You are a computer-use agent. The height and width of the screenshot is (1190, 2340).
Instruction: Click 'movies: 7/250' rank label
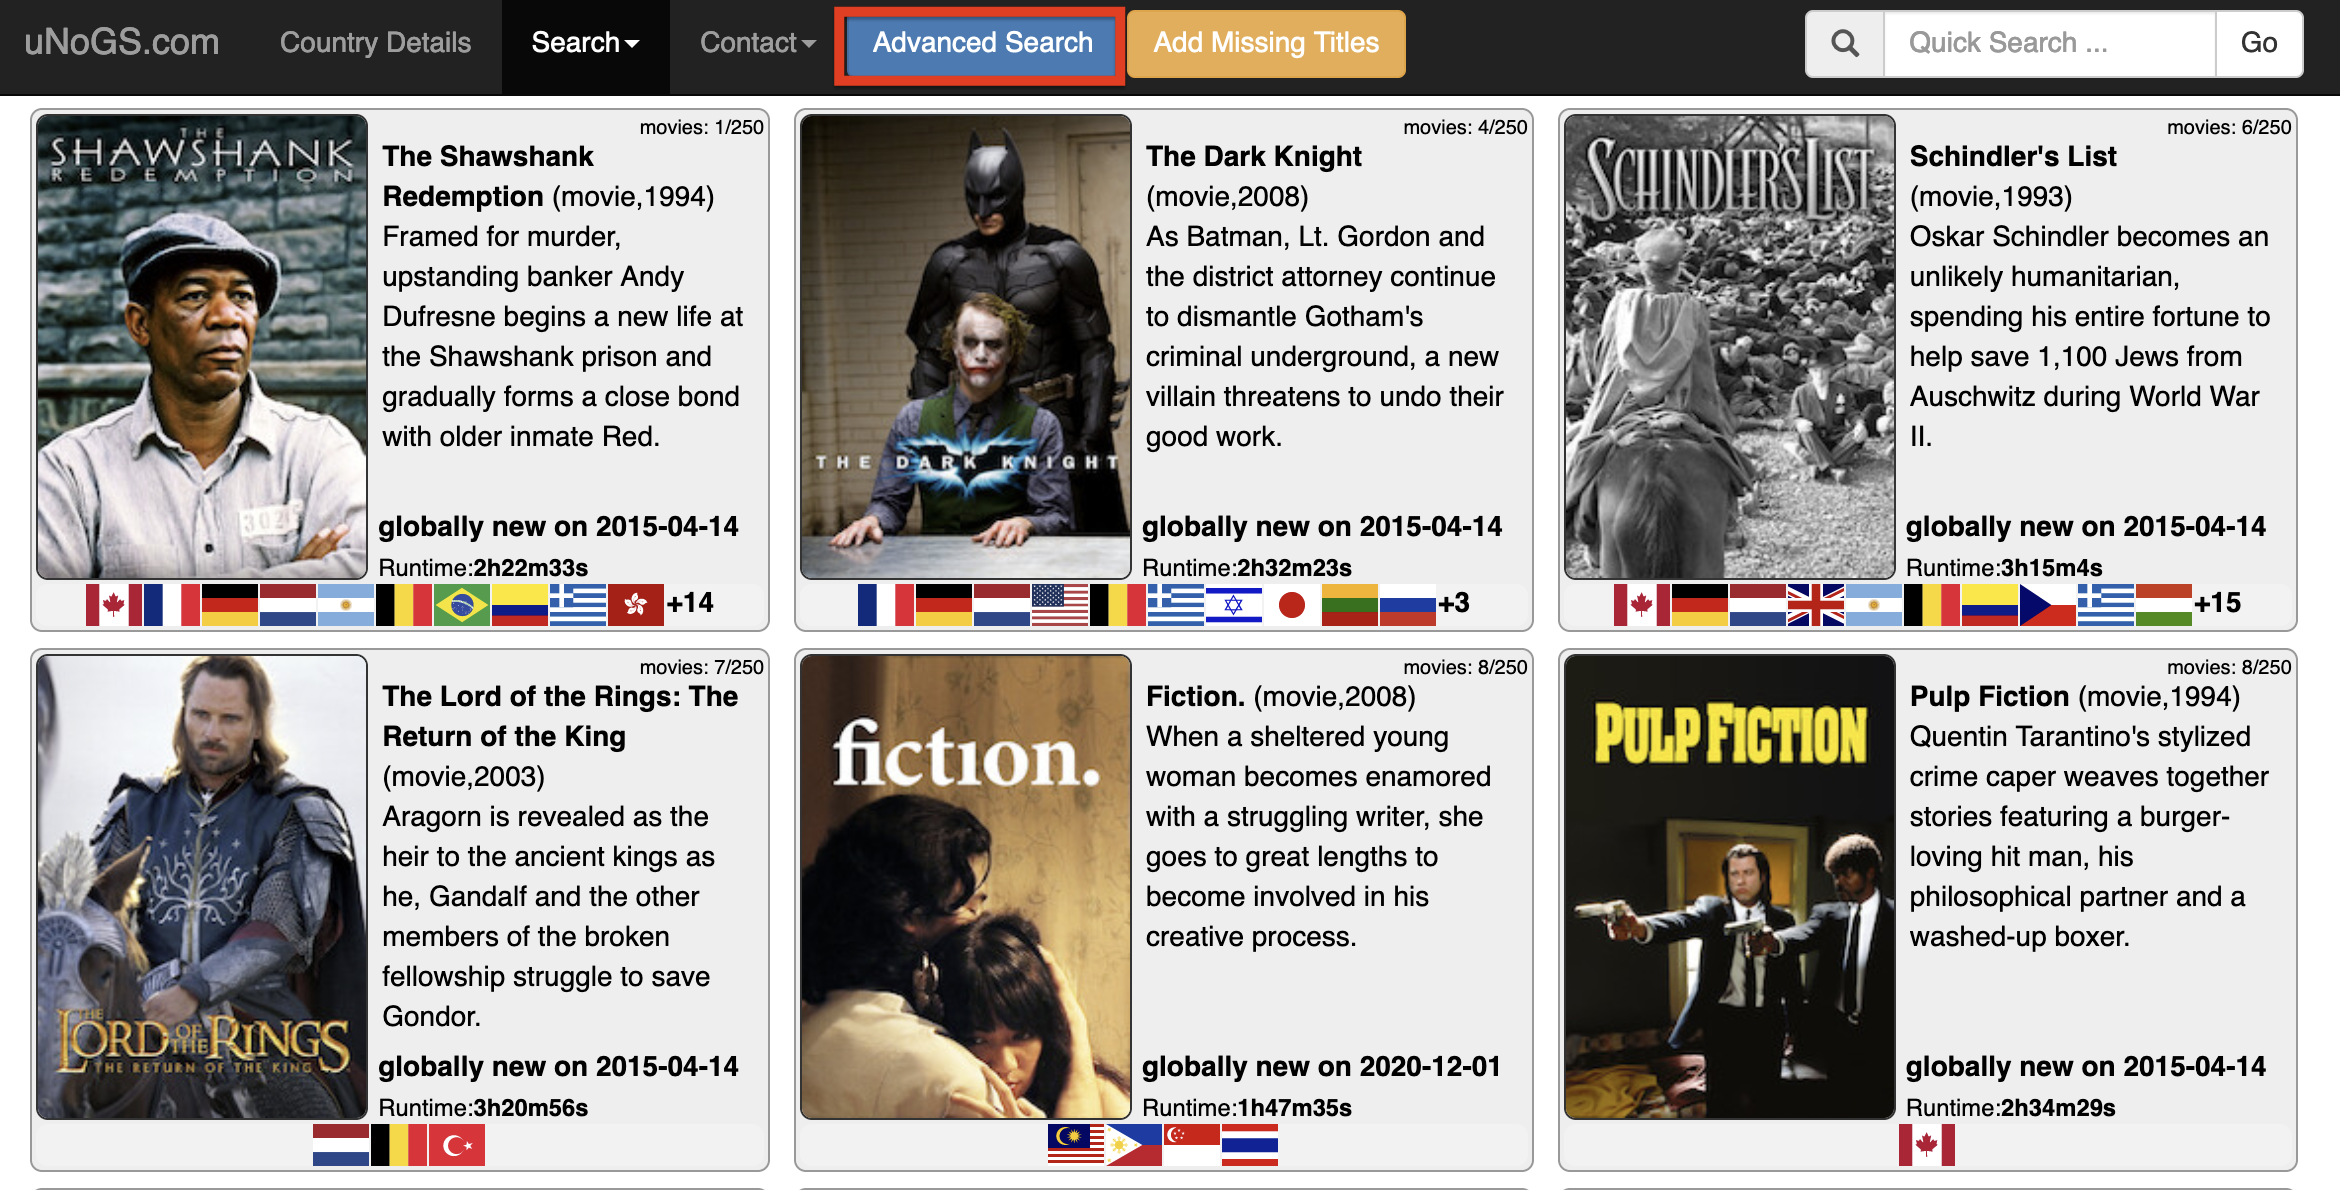tap(701, 667)
